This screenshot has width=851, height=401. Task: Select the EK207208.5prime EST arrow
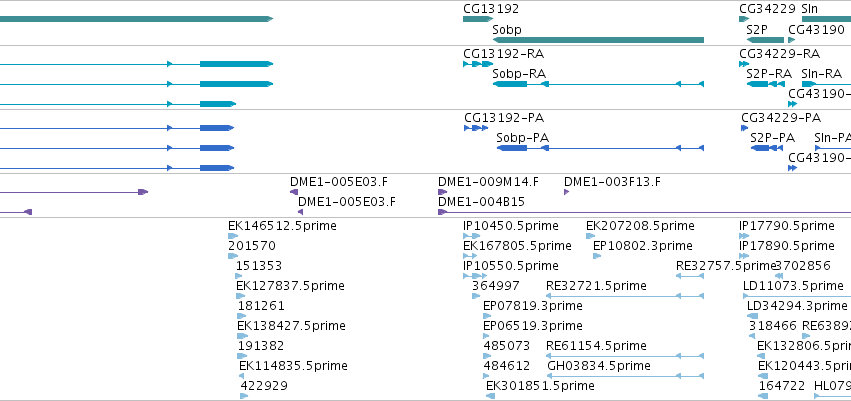(590, 236)
